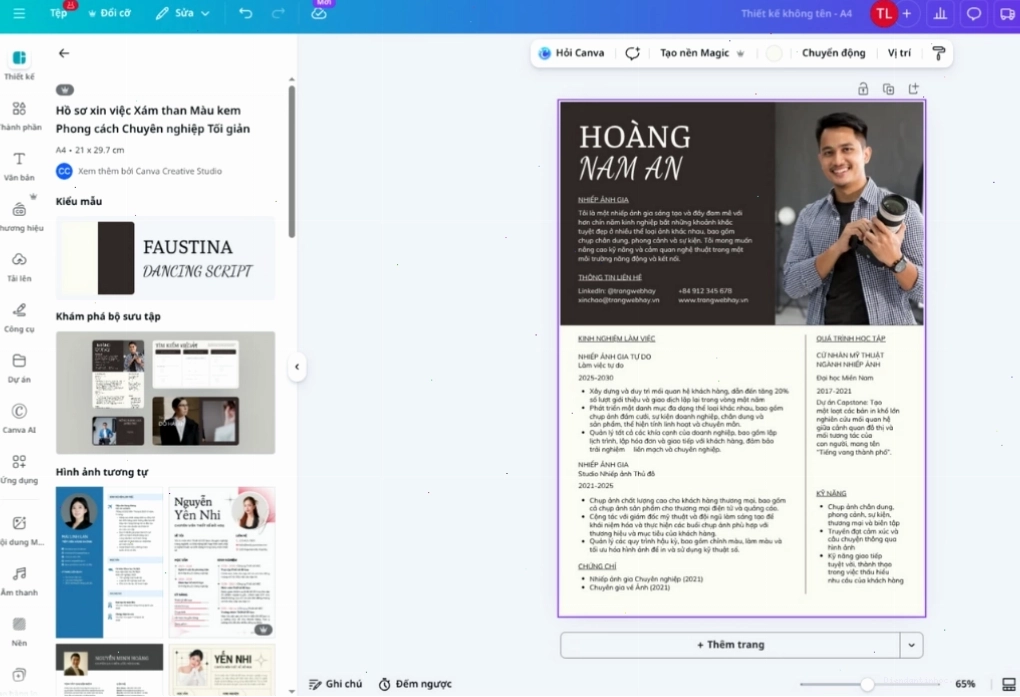Open the Khám phá bộ sưu tập collection
Image resolution: width=1020 pixels, height=697 pixels.
[x=165, y=392]
